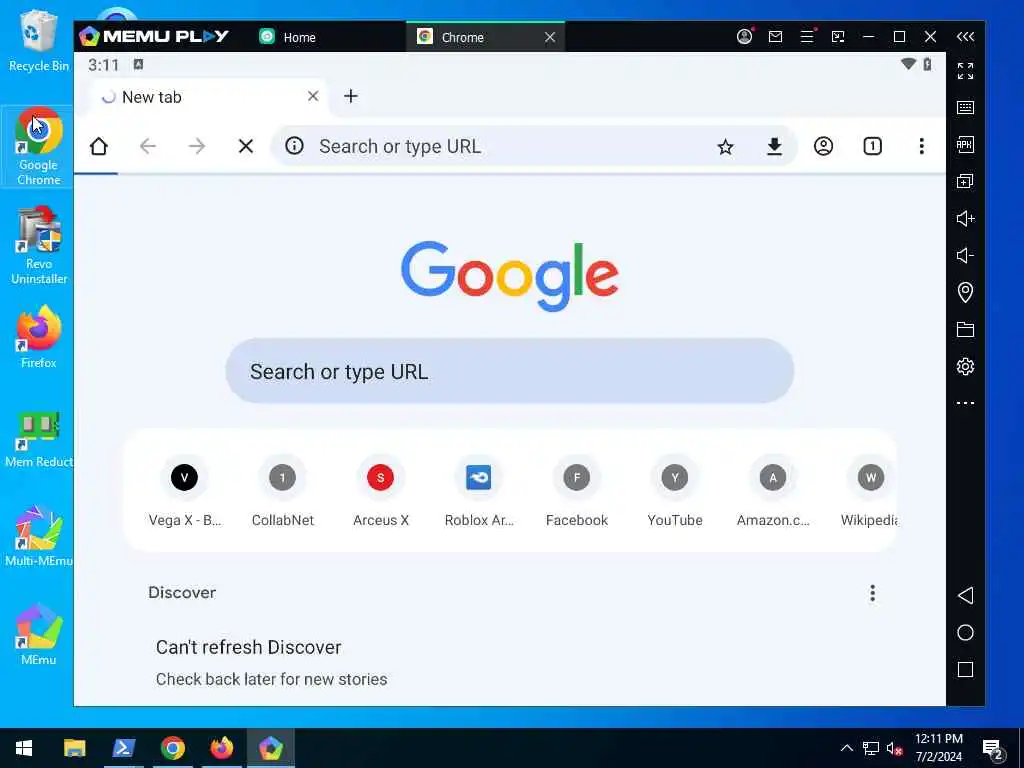This screenshot has height=768, width=1024.
Task: Click taskbar clock 12:11 PM
Action: [x=938, y=748]
